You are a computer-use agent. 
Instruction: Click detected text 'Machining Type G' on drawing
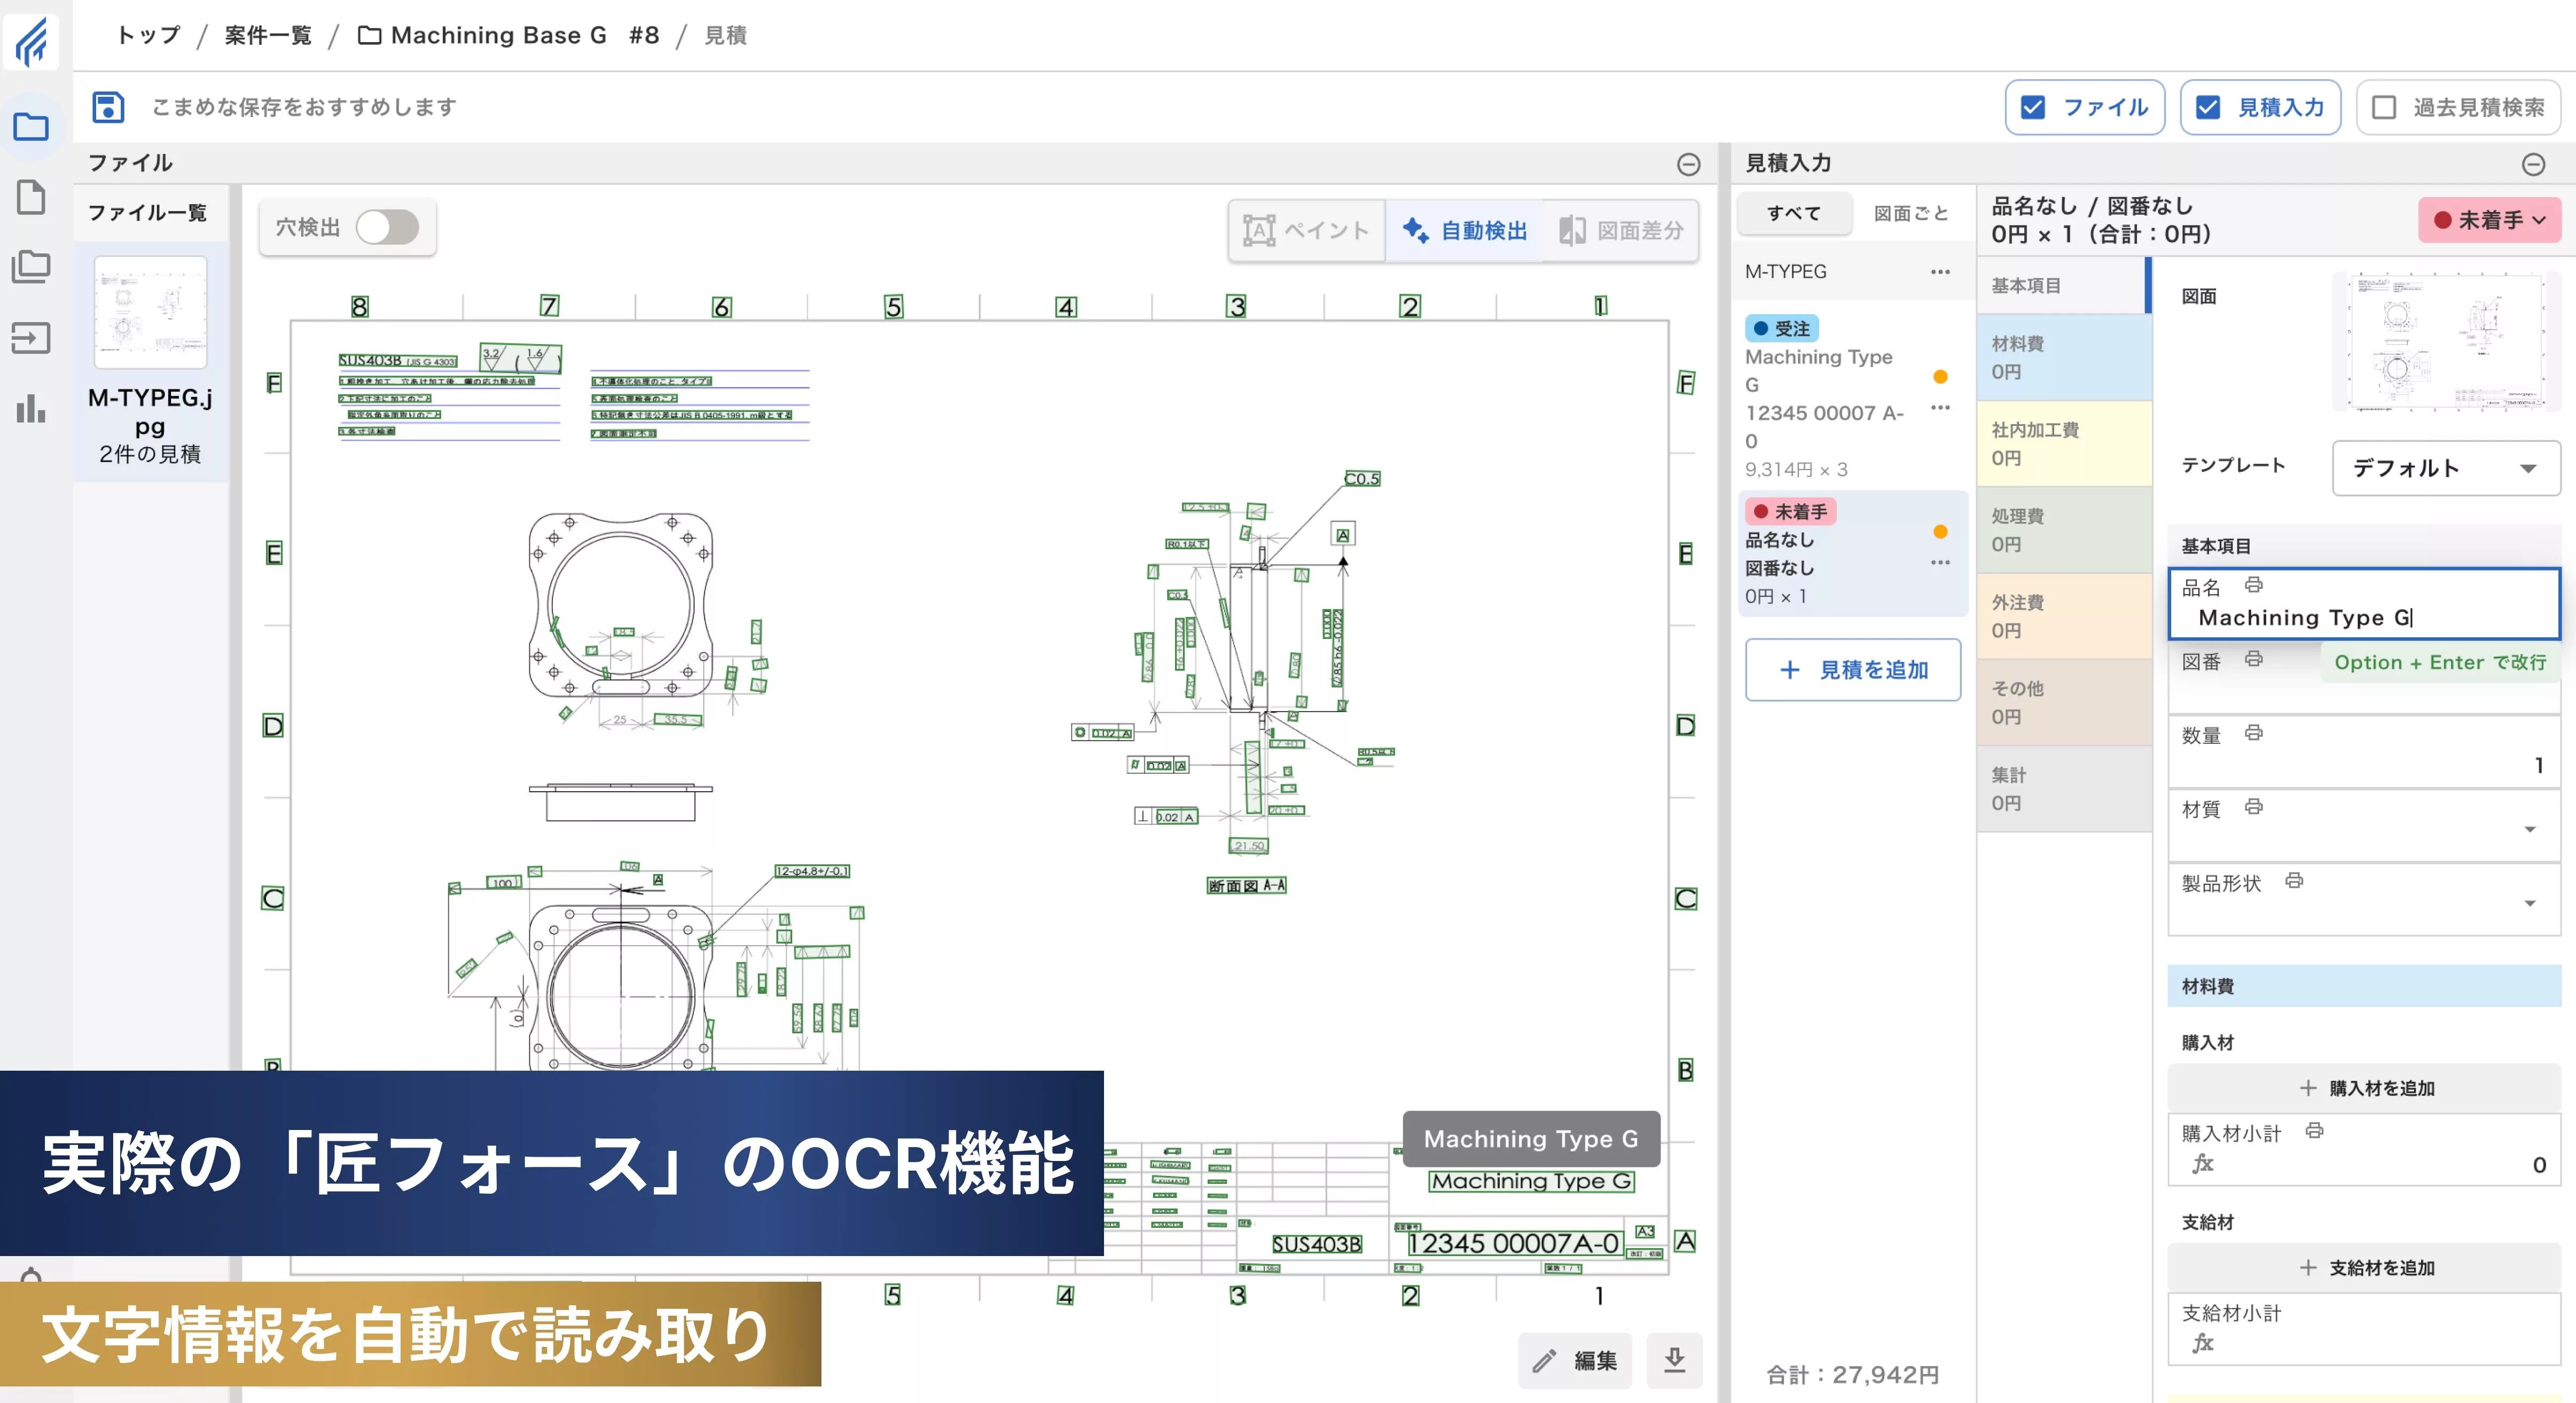pos(1531,1181)
